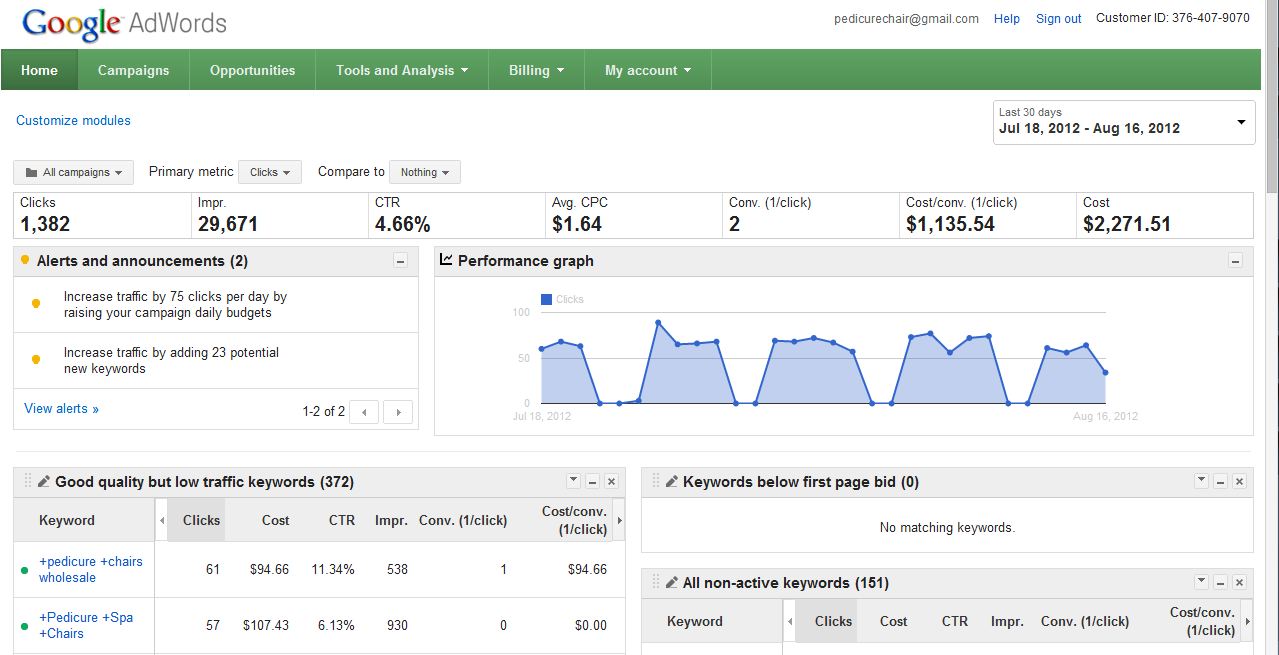Go to the Opportunities tab
Screen dimensions: 1279x655
tap(252, 70)
